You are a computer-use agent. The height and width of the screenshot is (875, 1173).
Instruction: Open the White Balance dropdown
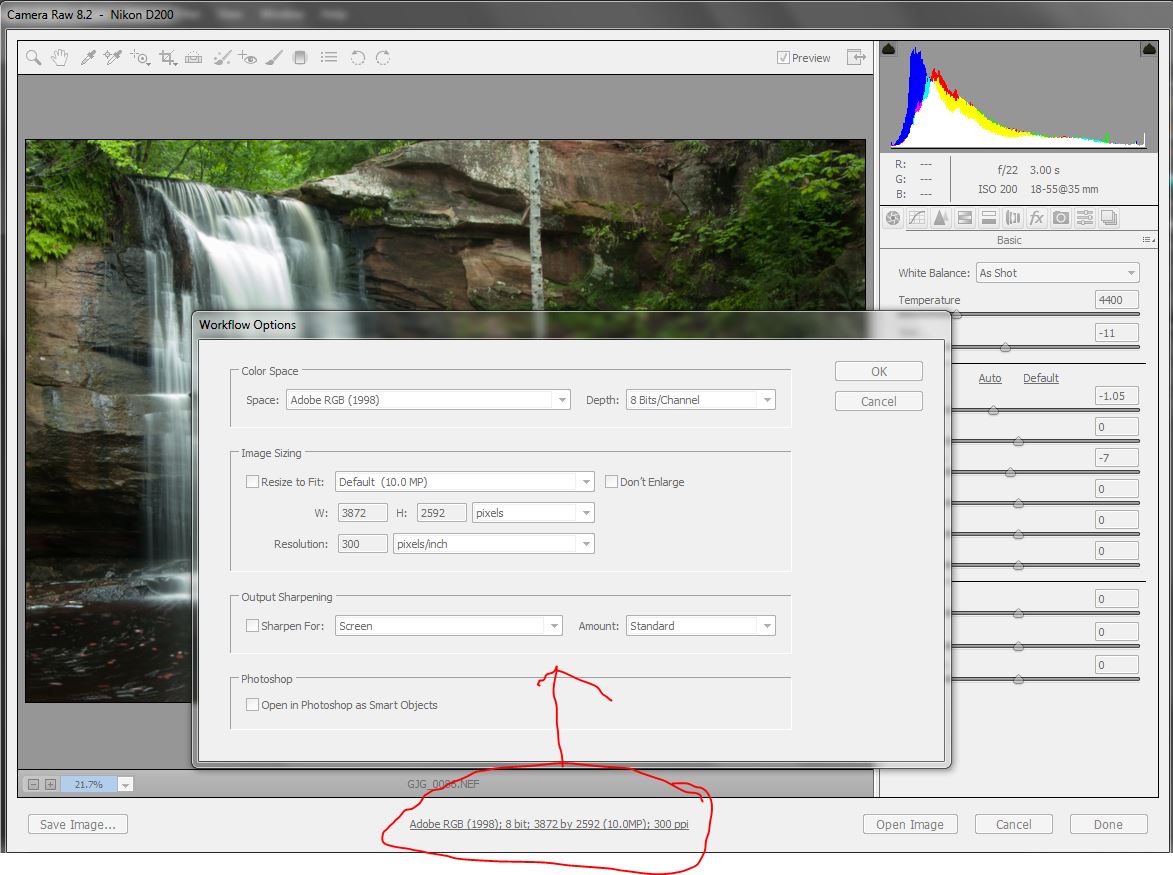[1058, 273]
